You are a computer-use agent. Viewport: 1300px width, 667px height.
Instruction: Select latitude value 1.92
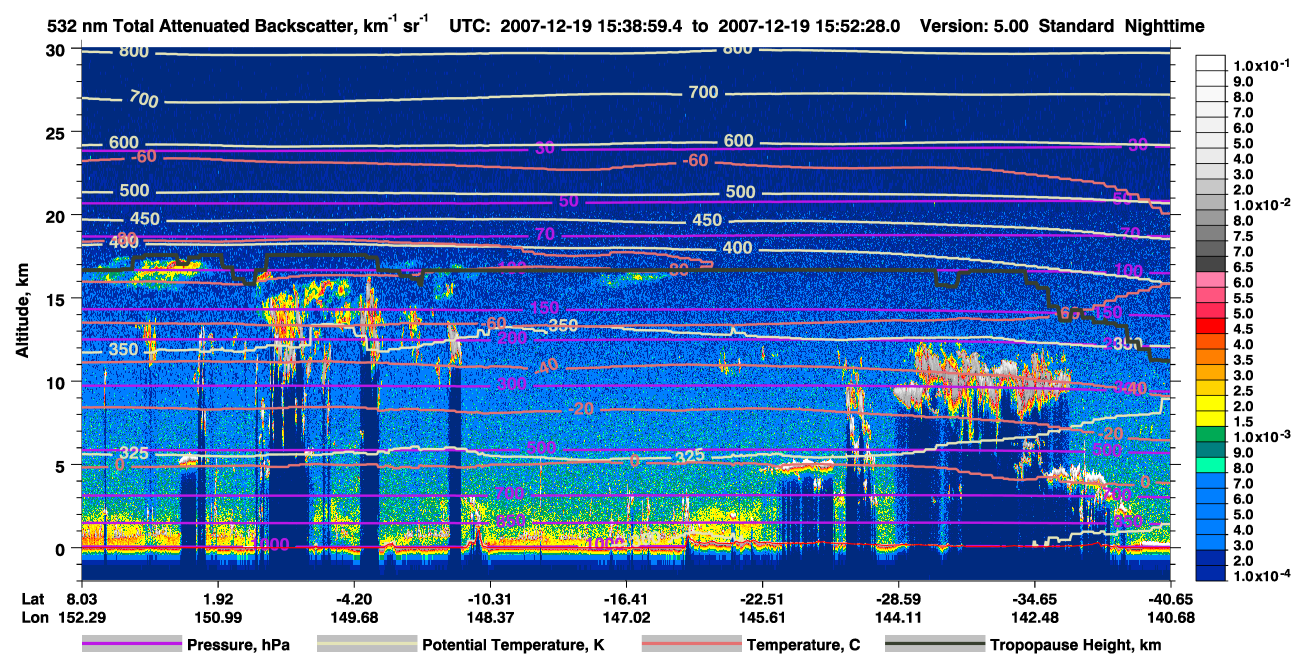(217, 600)
